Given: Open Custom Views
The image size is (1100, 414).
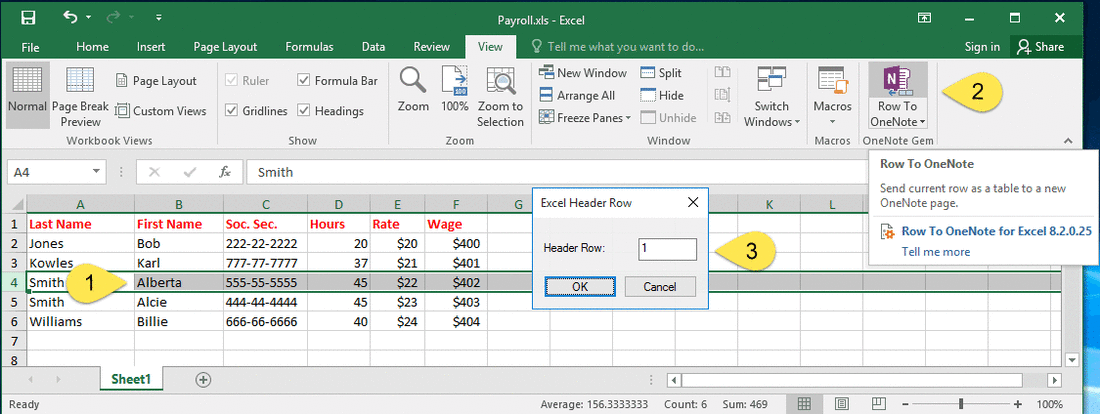Looking at the screenshot, I should click(x=160, y=111).
